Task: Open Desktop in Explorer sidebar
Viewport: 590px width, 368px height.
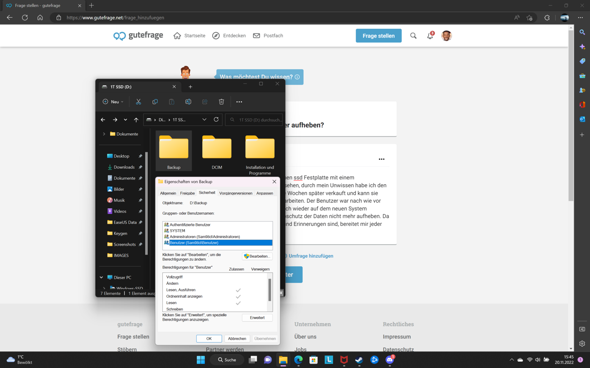Action: point(121,156)
